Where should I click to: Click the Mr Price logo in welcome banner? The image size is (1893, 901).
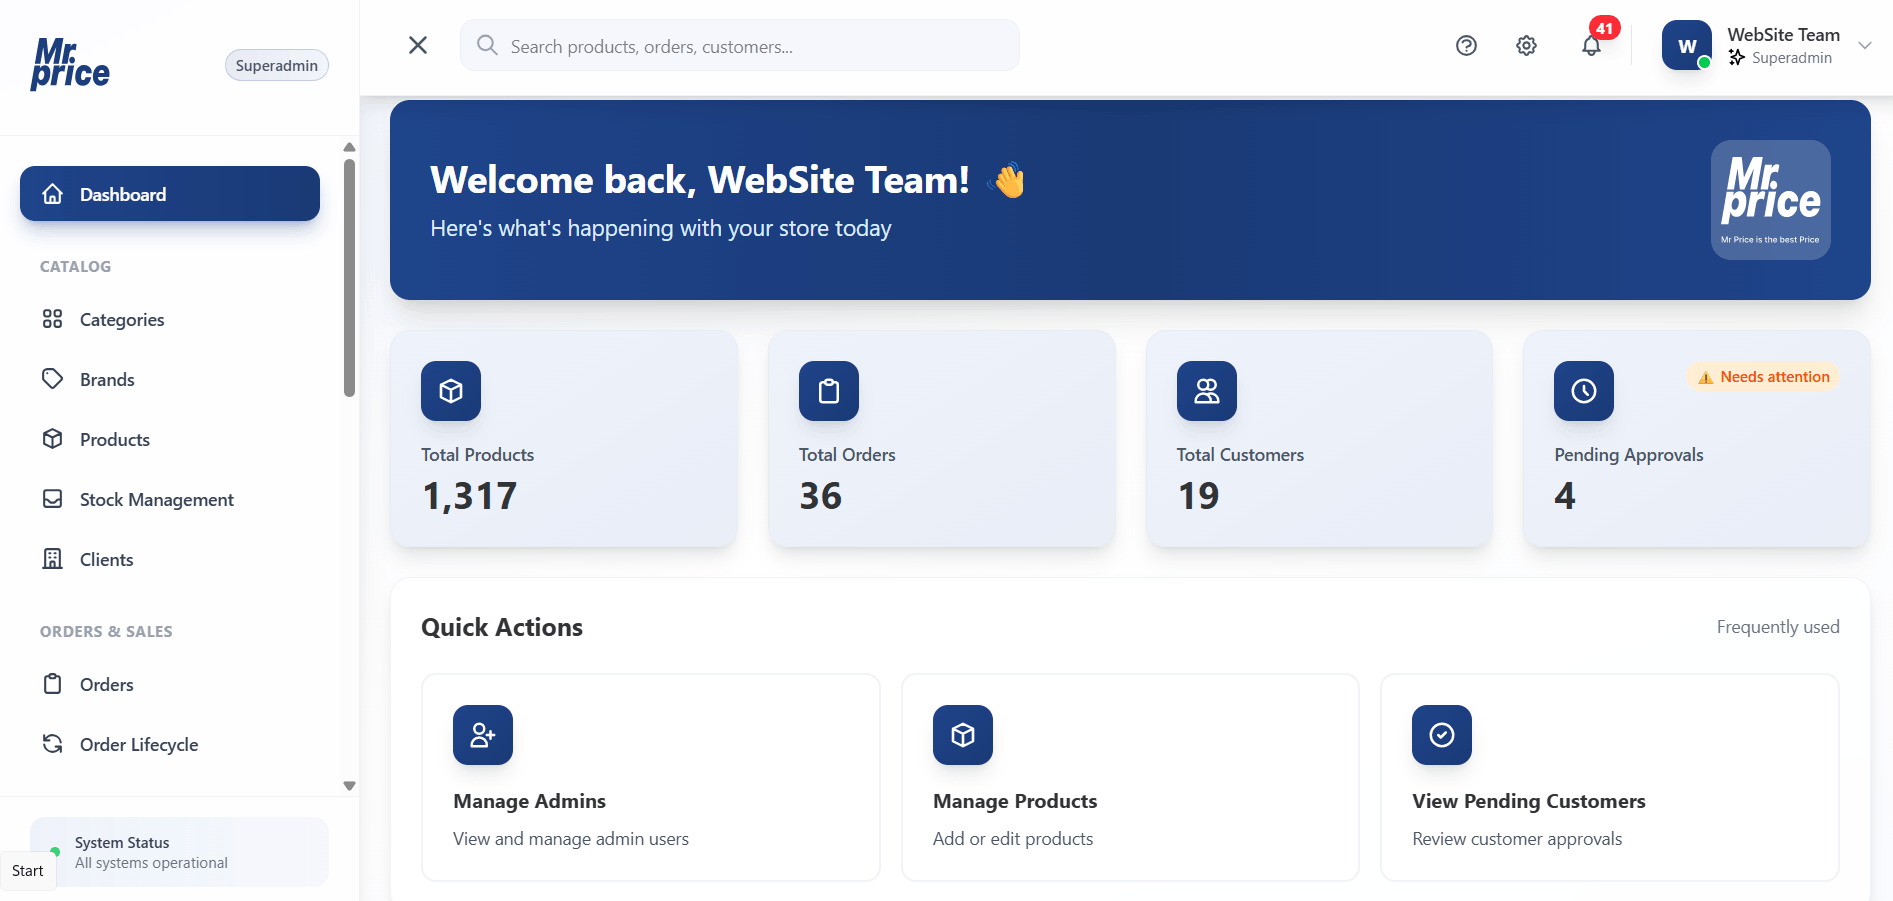click(x=1771, y=200)
